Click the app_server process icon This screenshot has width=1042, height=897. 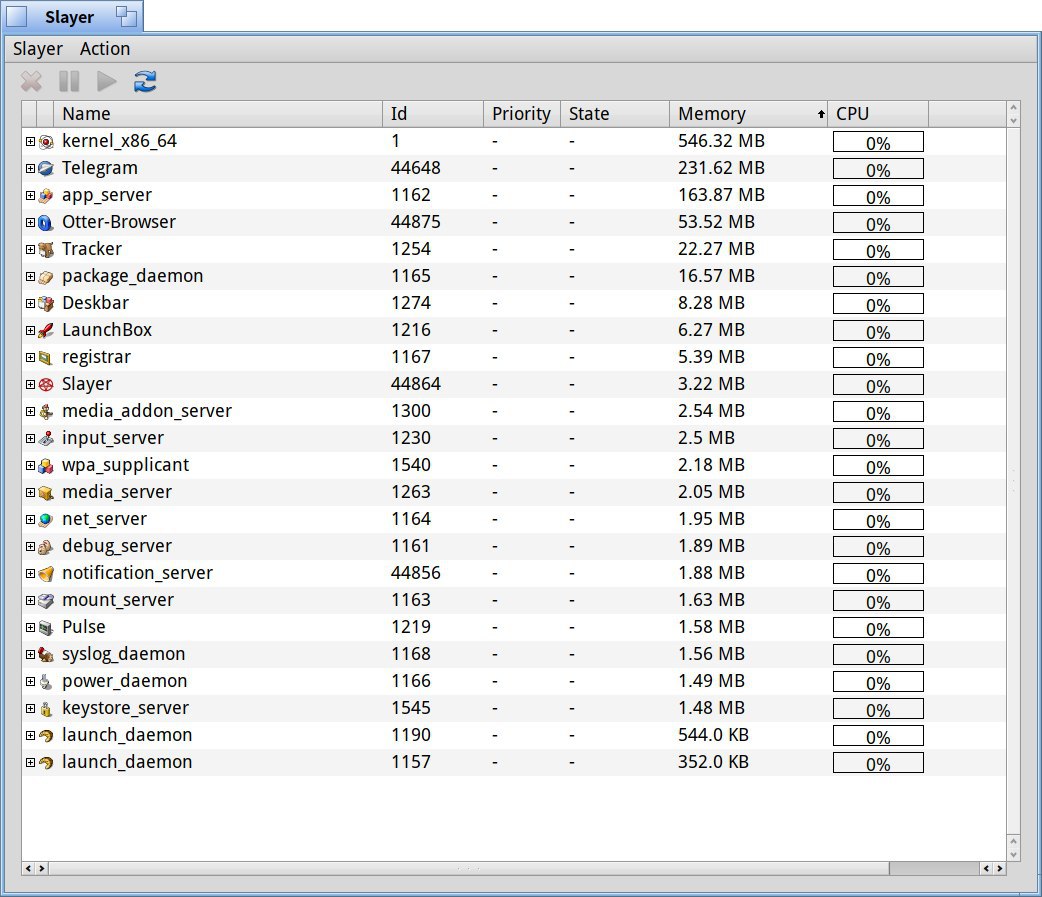(x=46, y=195)
